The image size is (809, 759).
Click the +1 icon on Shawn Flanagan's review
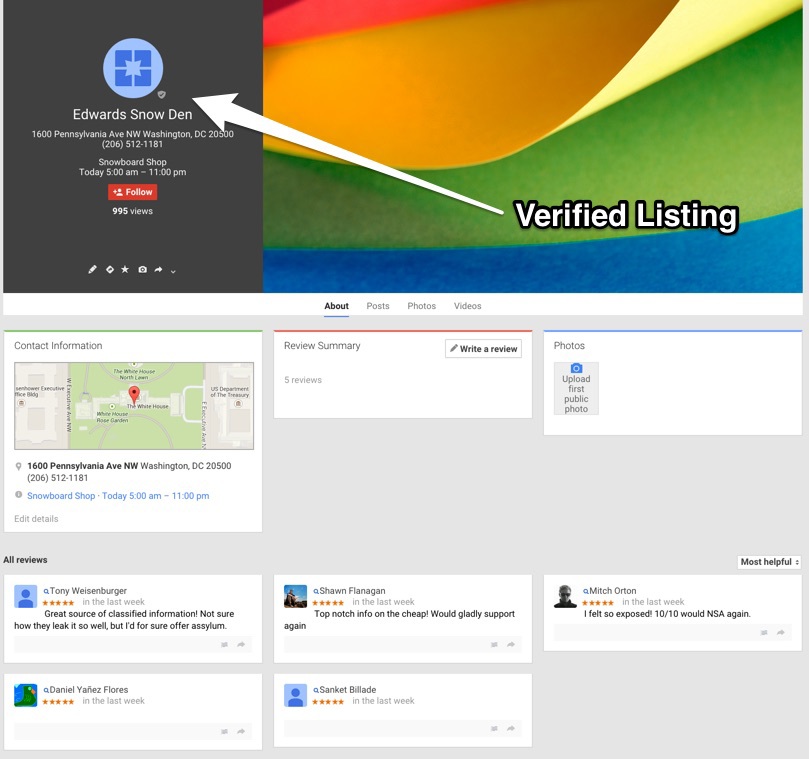click(494, 645)
